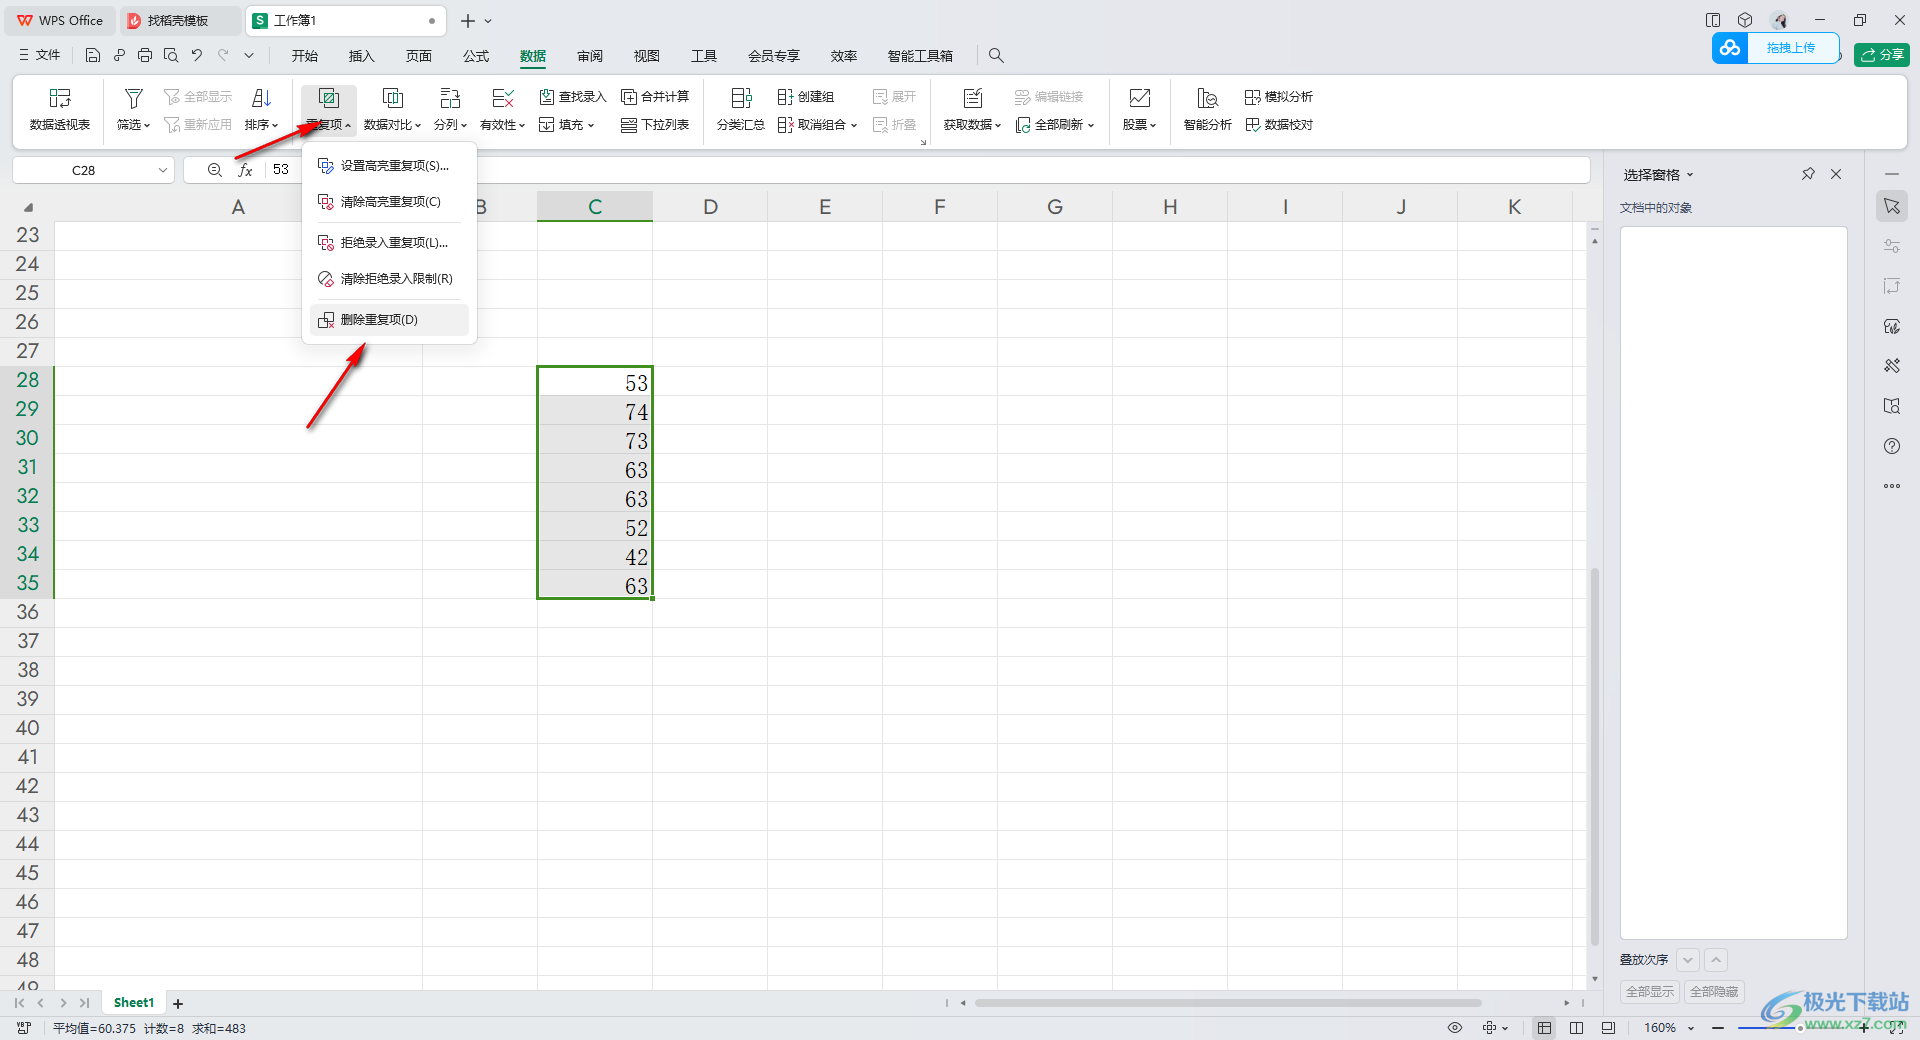Open the 数据对比 data compare tool
The image size is (1920, 1040).
392,109
